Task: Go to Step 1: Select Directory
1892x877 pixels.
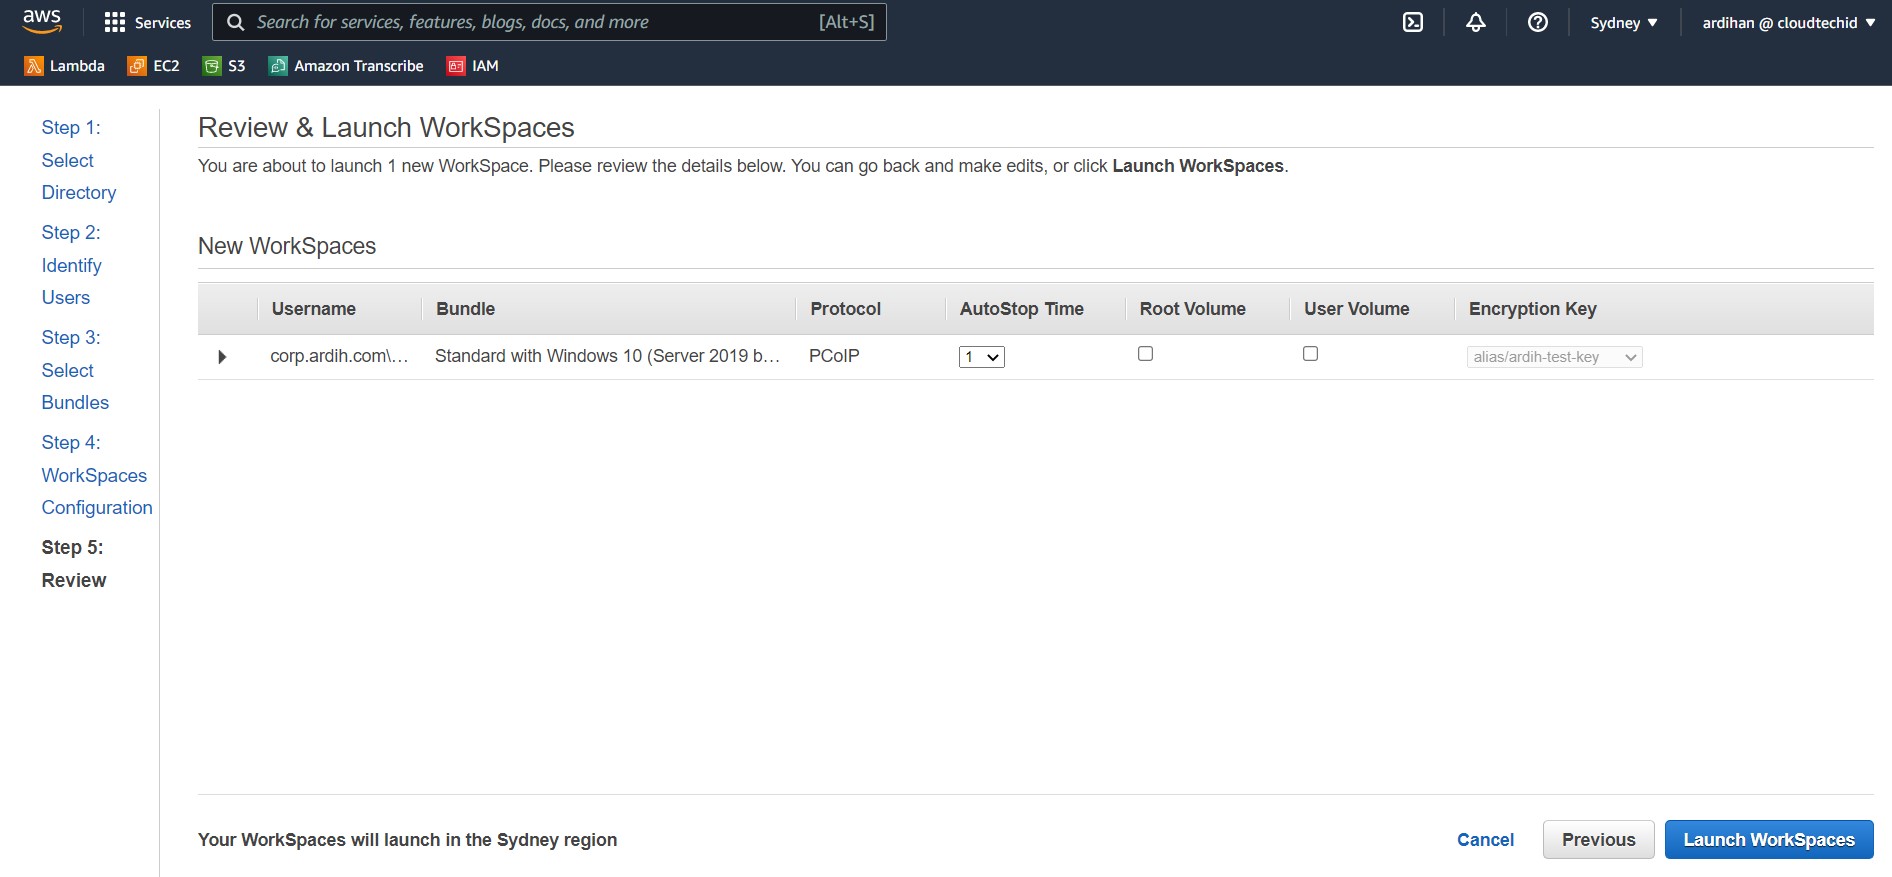Action: click(79, 160)
